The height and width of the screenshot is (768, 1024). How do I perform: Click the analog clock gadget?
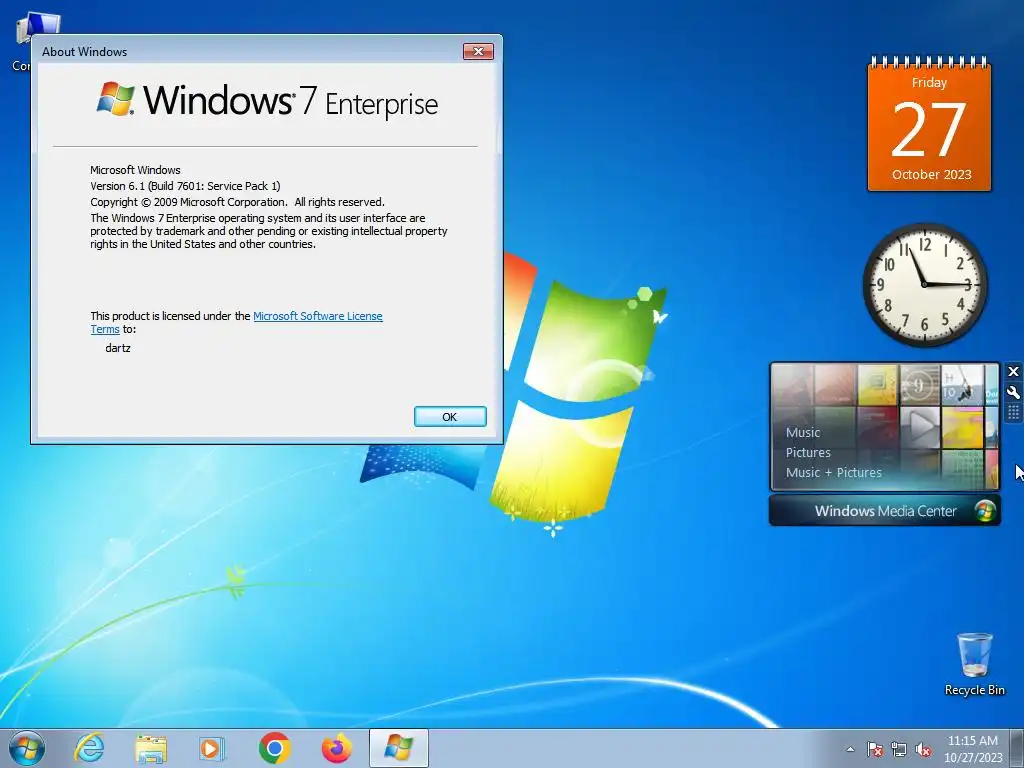pos(925,285)
